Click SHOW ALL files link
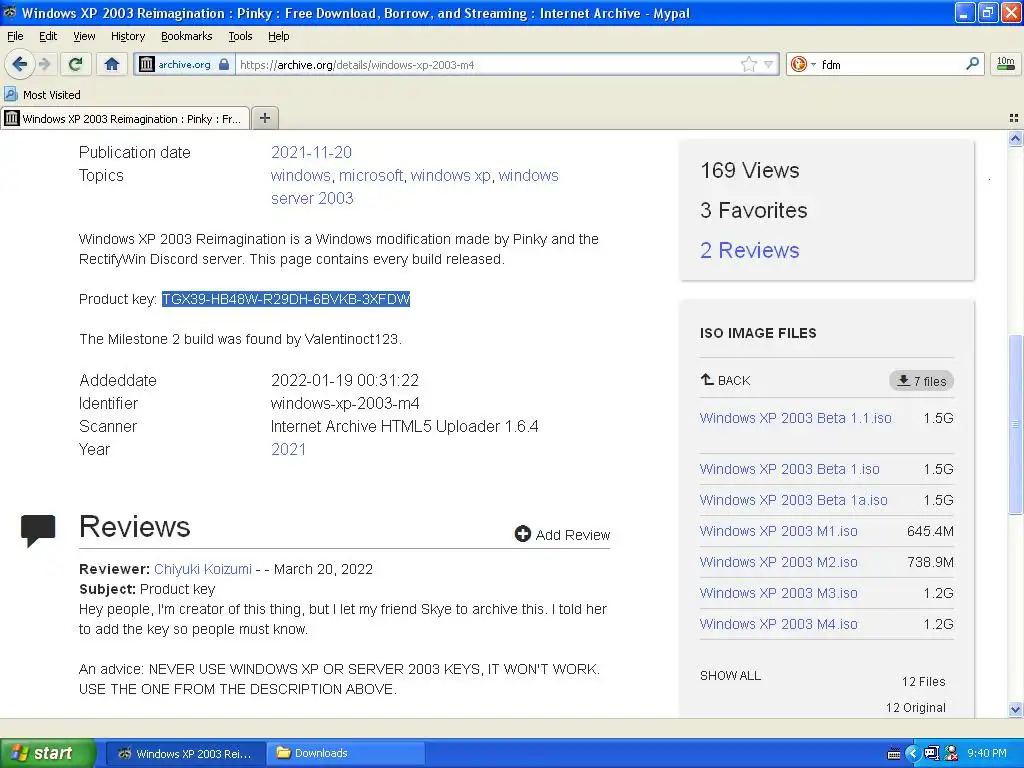This screenshot has height=768, width=1024. click(730, 675)
